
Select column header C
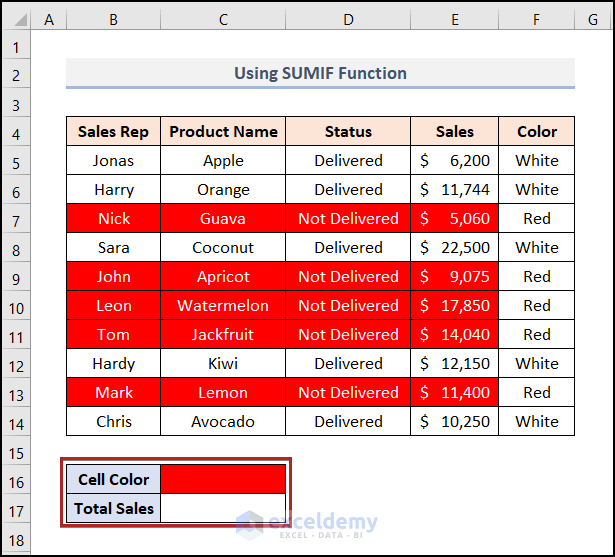(x=223, y=18)
